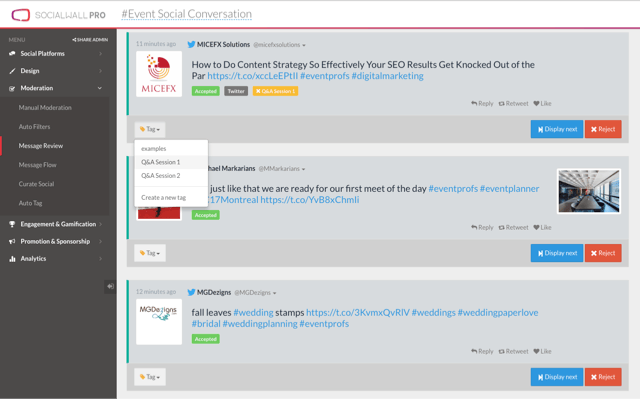The height and width of the screenshot is (399, 640).
Task: Click the sidebar collapse arrow icon
Action: [110, 286]
